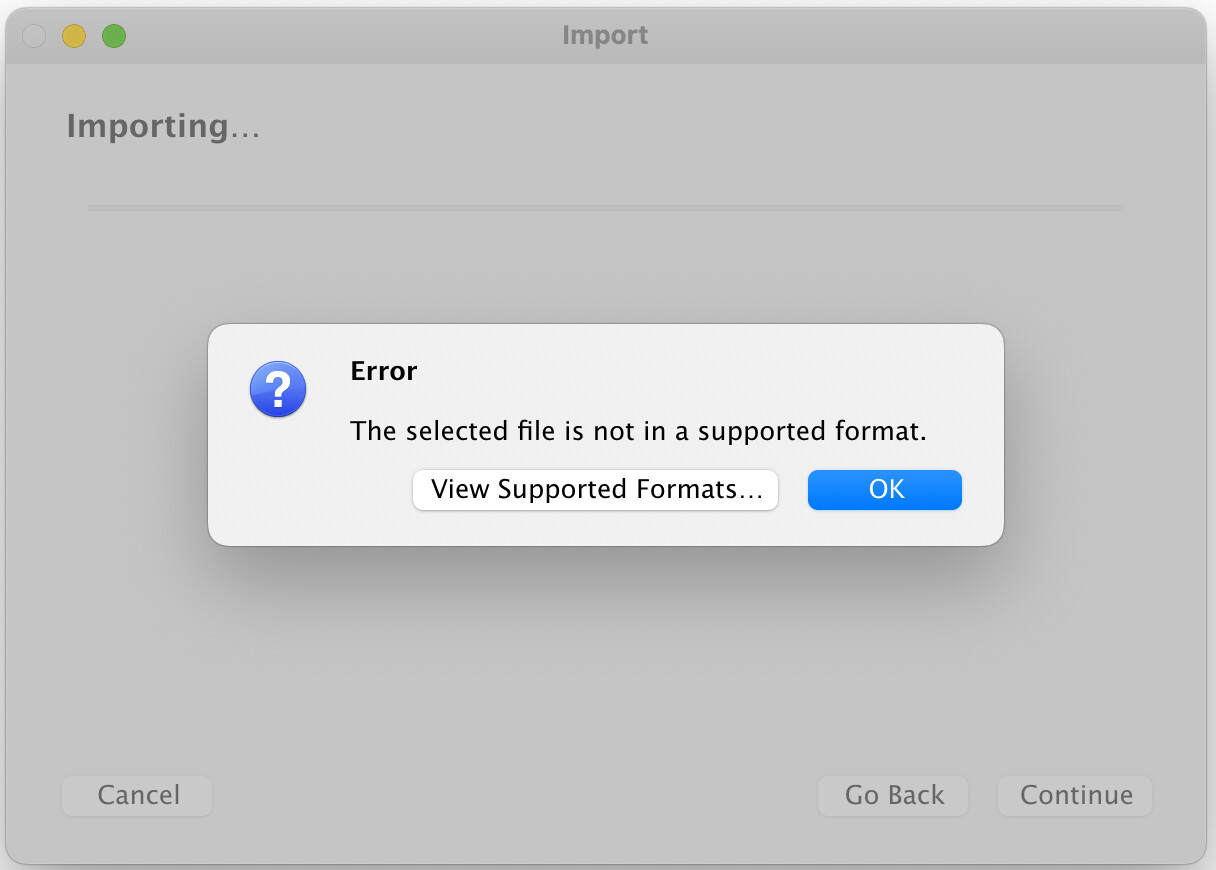Click the import progress bar

tap(606, 208)
